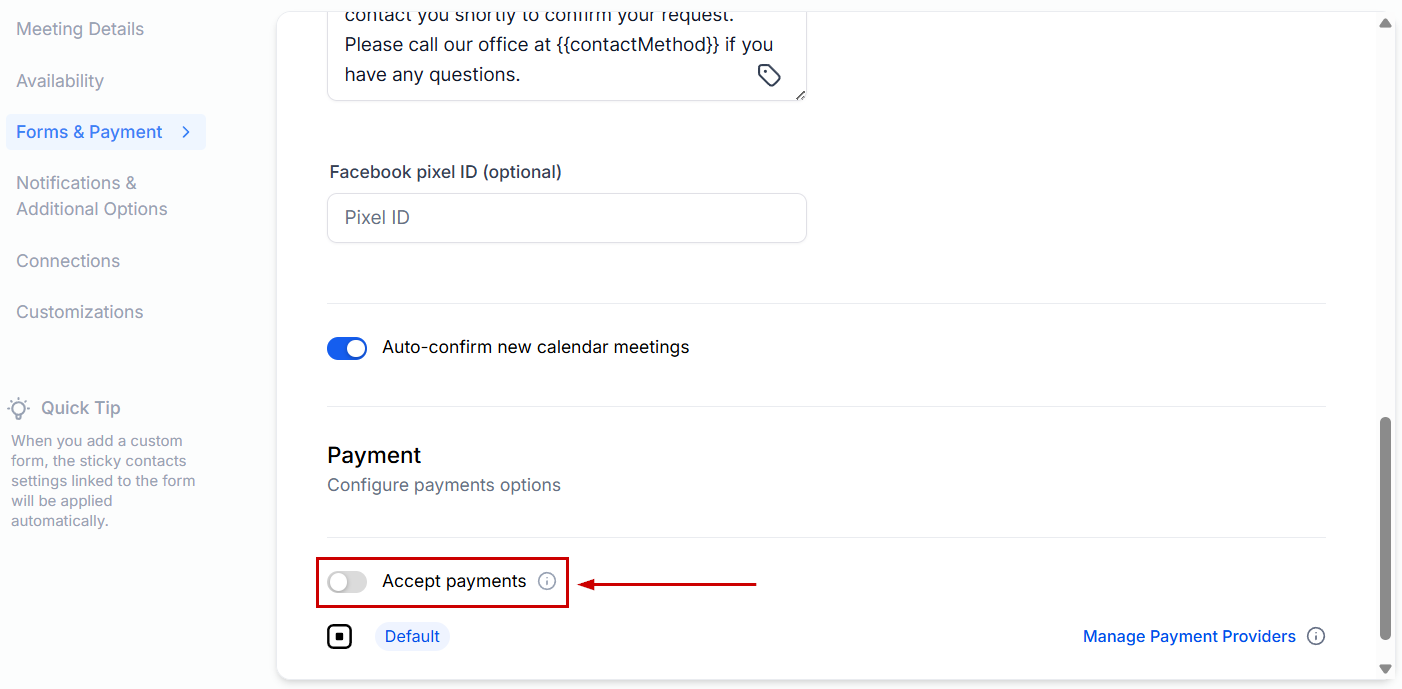Go to the Availability section

tap(60, 81)
